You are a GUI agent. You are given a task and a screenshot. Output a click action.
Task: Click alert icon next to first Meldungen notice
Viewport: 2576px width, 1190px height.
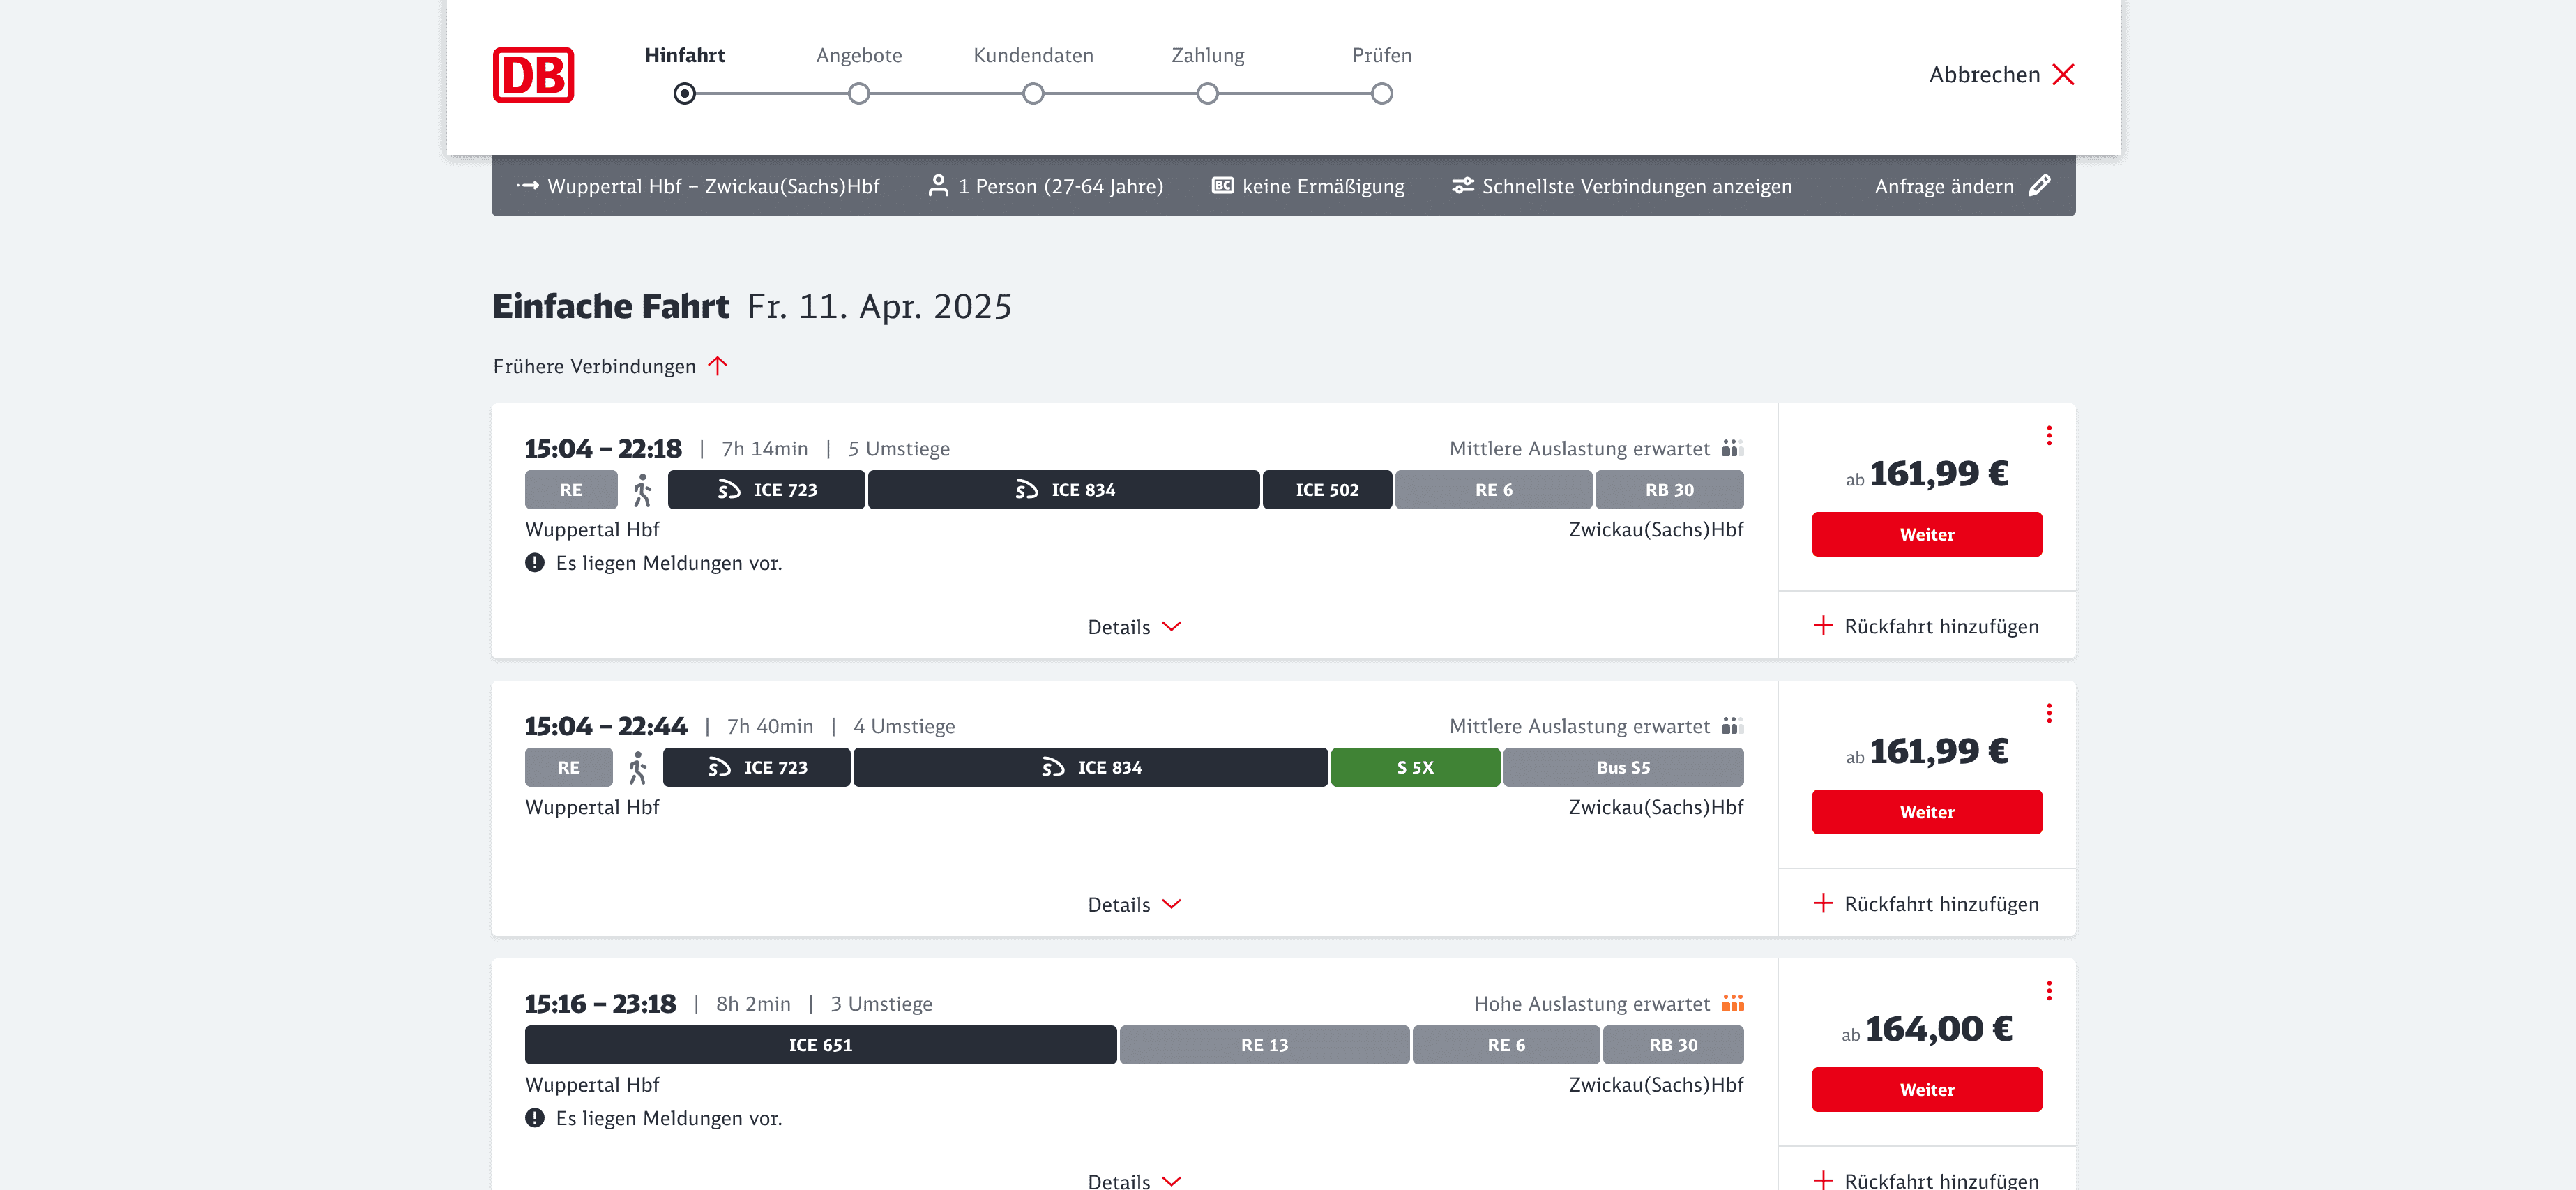535,563
